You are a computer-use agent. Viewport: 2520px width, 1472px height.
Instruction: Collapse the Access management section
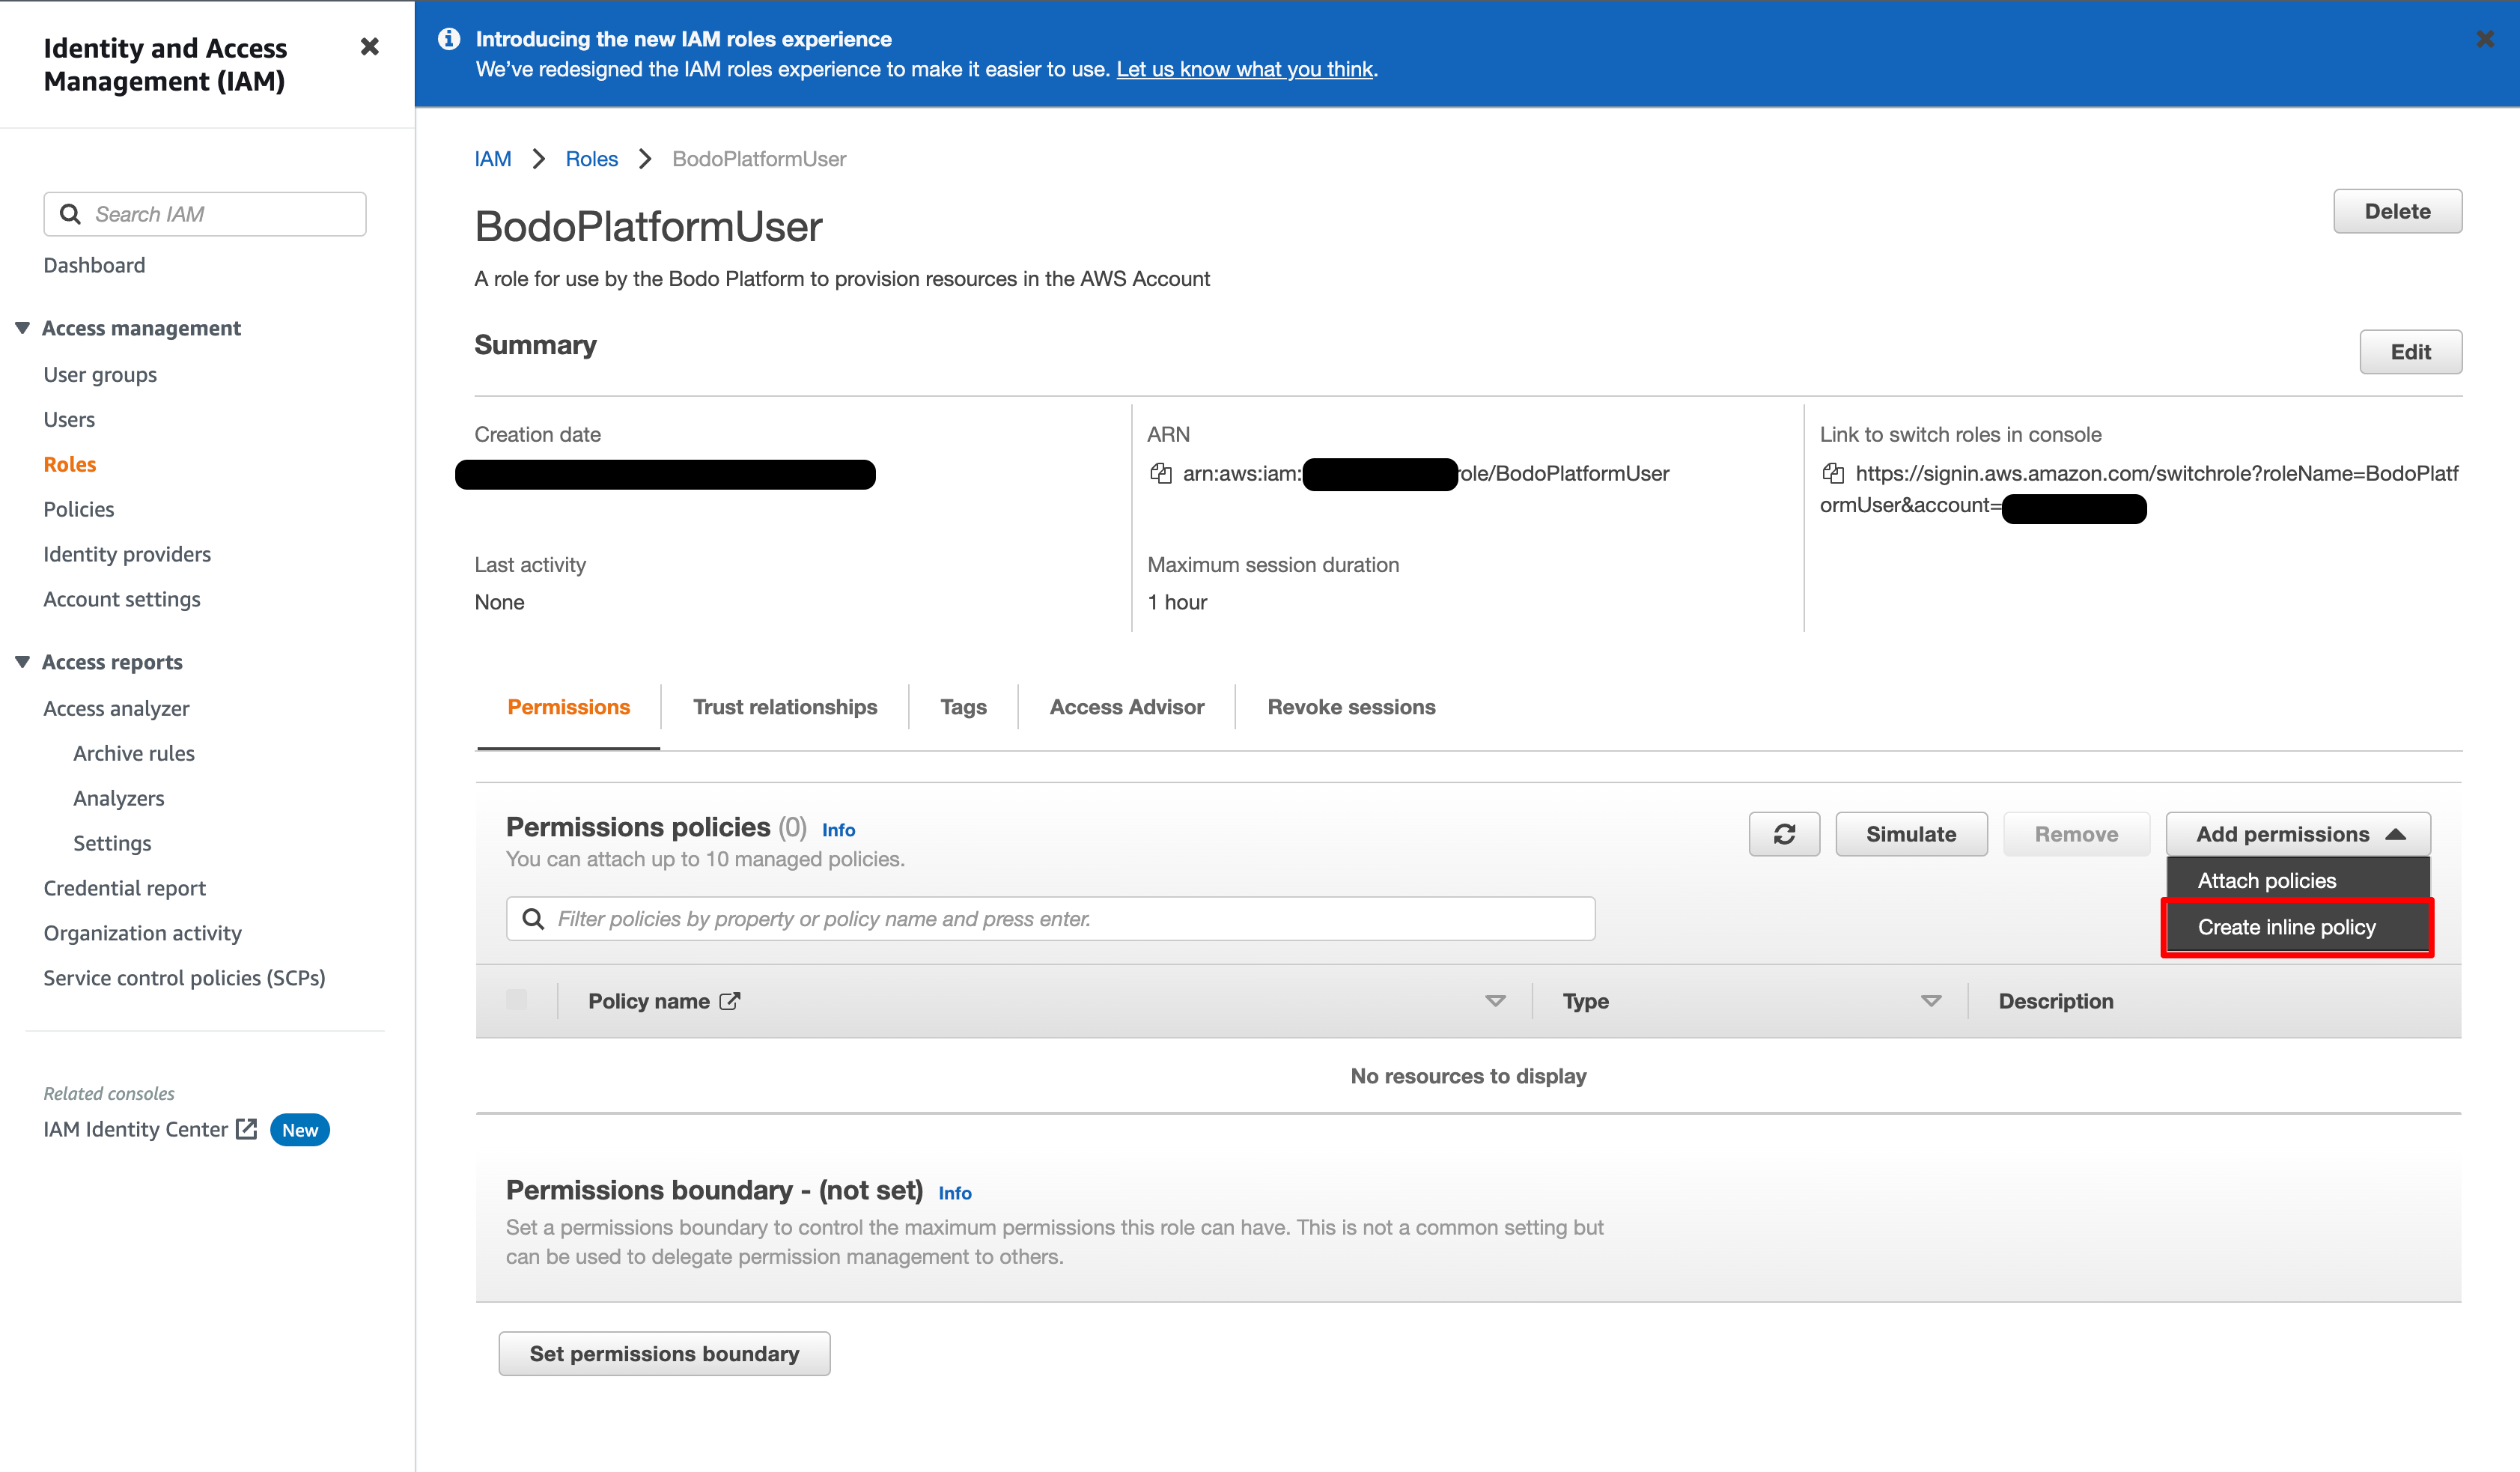pos(22,327)
